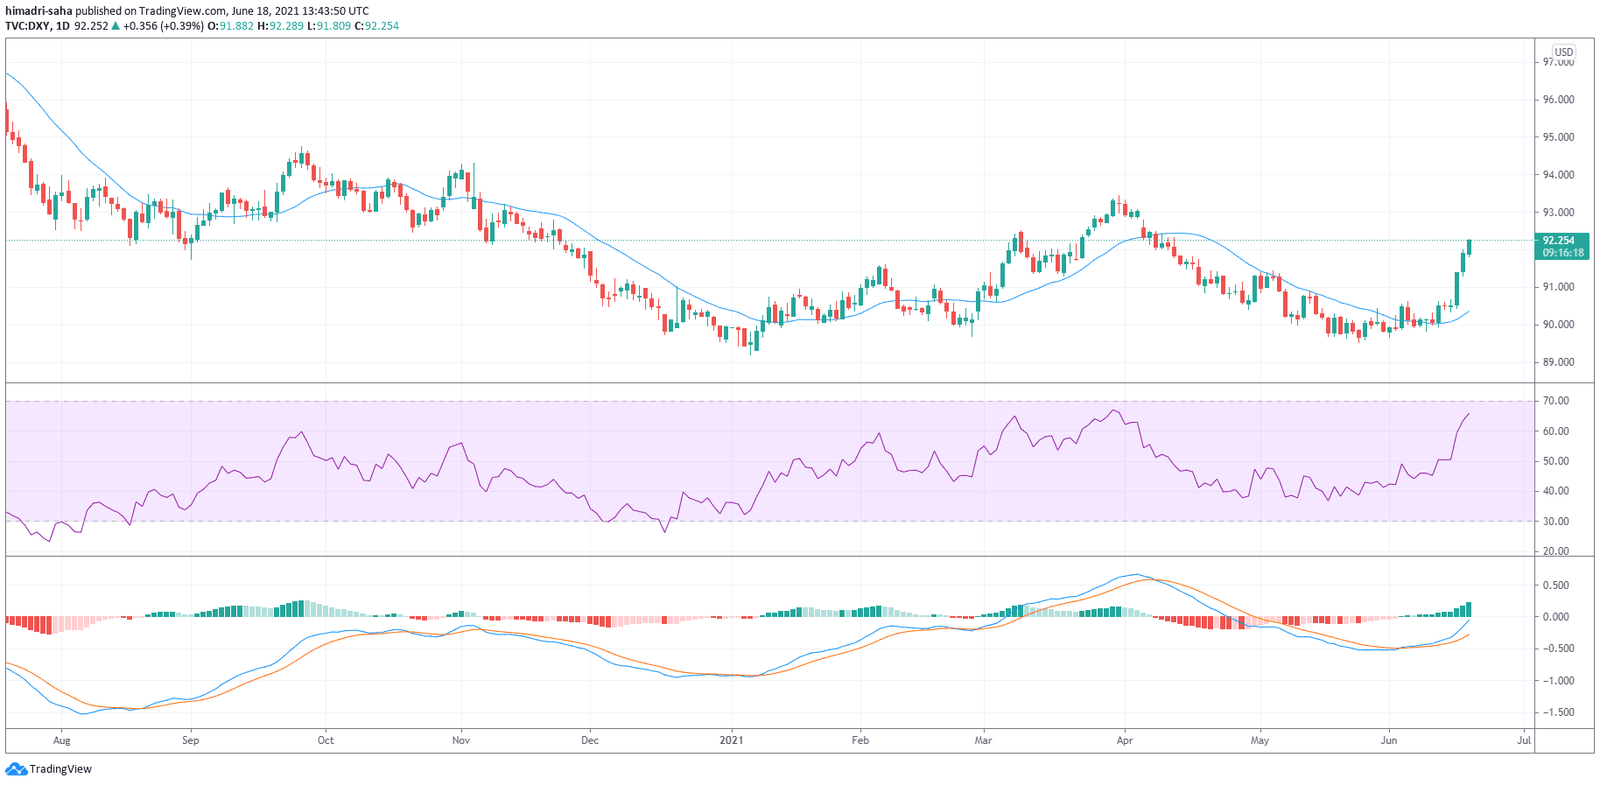This screenshot has width=1600, height=785.
Task: Click the latest green candlestick on price chart
Action: point(1469,246)
